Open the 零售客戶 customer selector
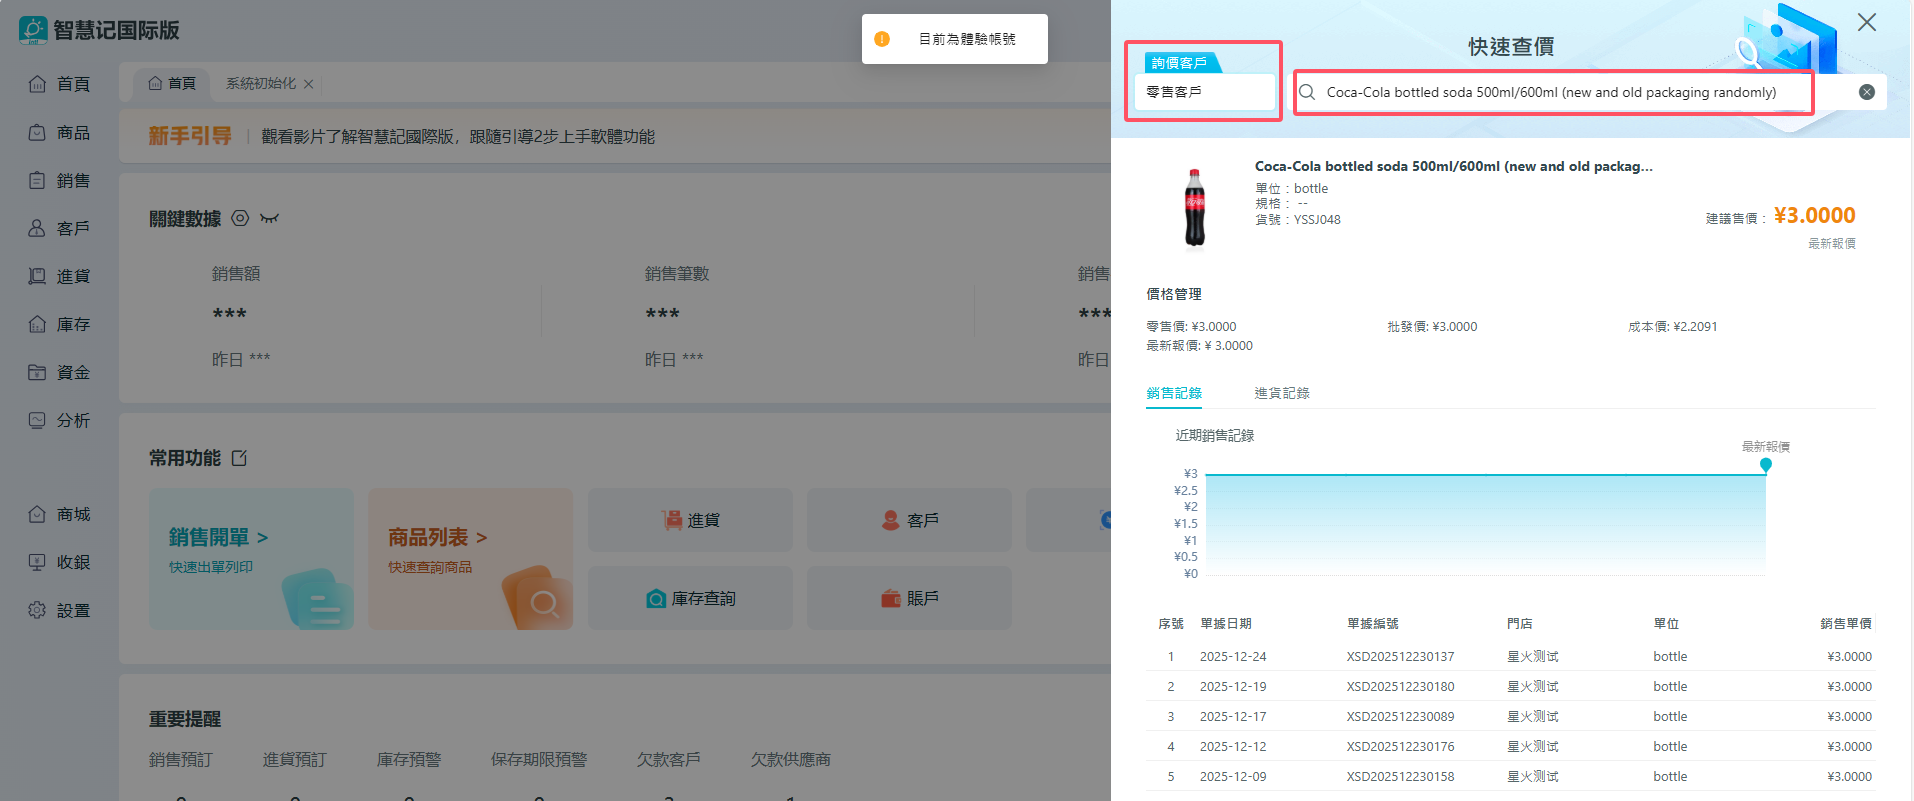The height and width of the screenshot is (801, 1914). pos(1204,92)
